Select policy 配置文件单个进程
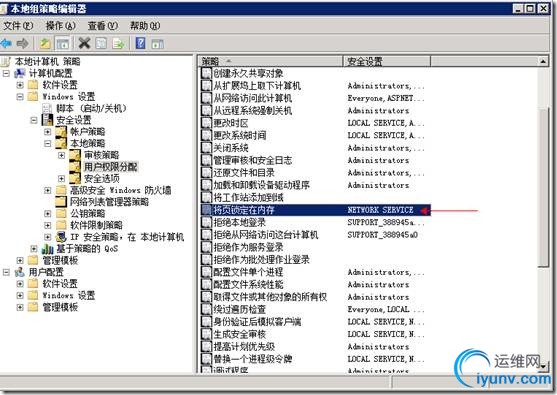 [x=248, y=272]
